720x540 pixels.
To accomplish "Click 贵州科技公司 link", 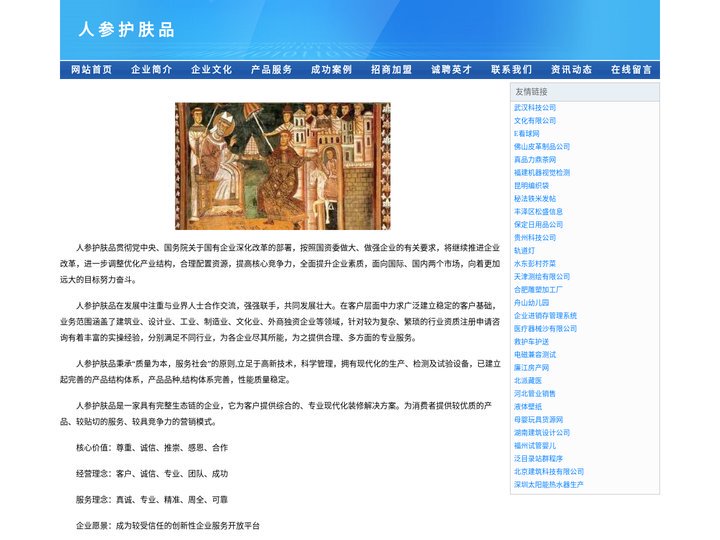I will [x=535, y=237].
